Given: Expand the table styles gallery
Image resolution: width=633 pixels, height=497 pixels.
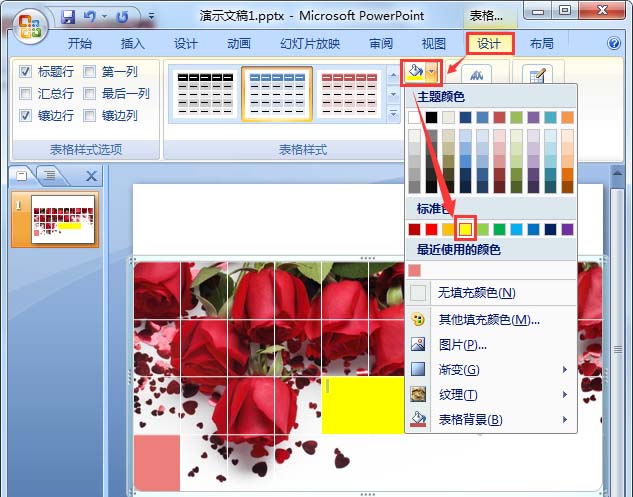Looking at the screenshot, I should pyautogui.click(x=393, y=114).
